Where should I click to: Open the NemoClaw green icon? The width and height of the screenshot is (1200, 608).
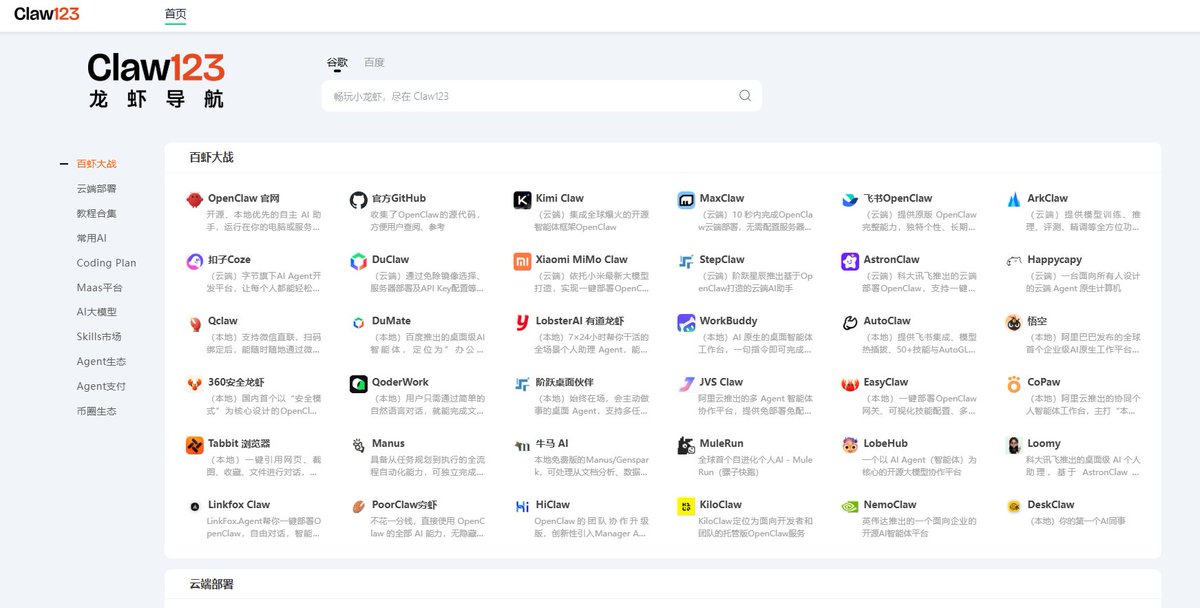pyautogui.click(x=850, y=506)
